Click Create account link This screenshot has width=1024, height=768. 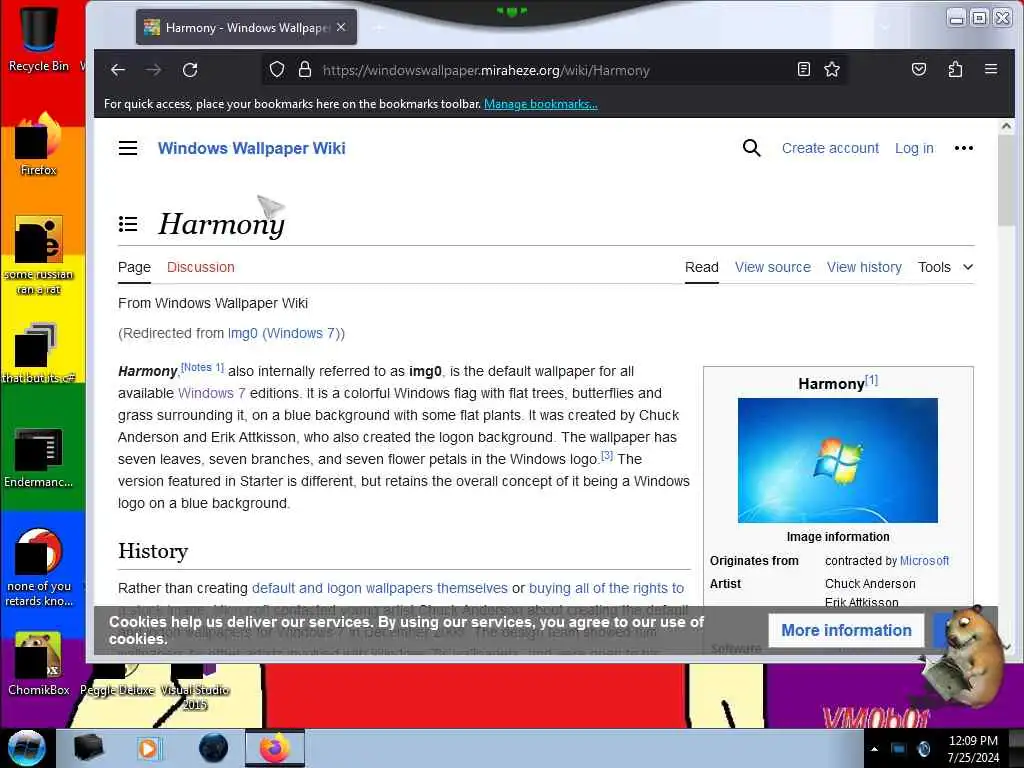[830, 148]
